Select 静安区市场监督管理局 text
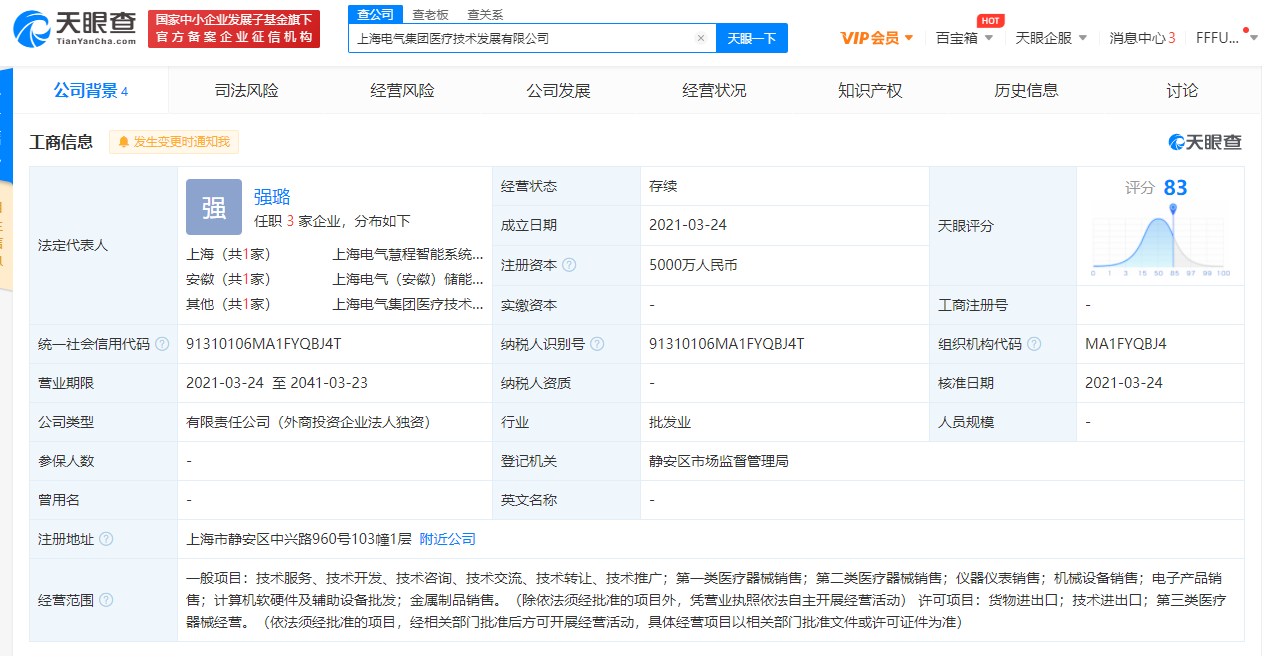The image size is (1262, 656). pyautogui.click(x=719, y=461)
